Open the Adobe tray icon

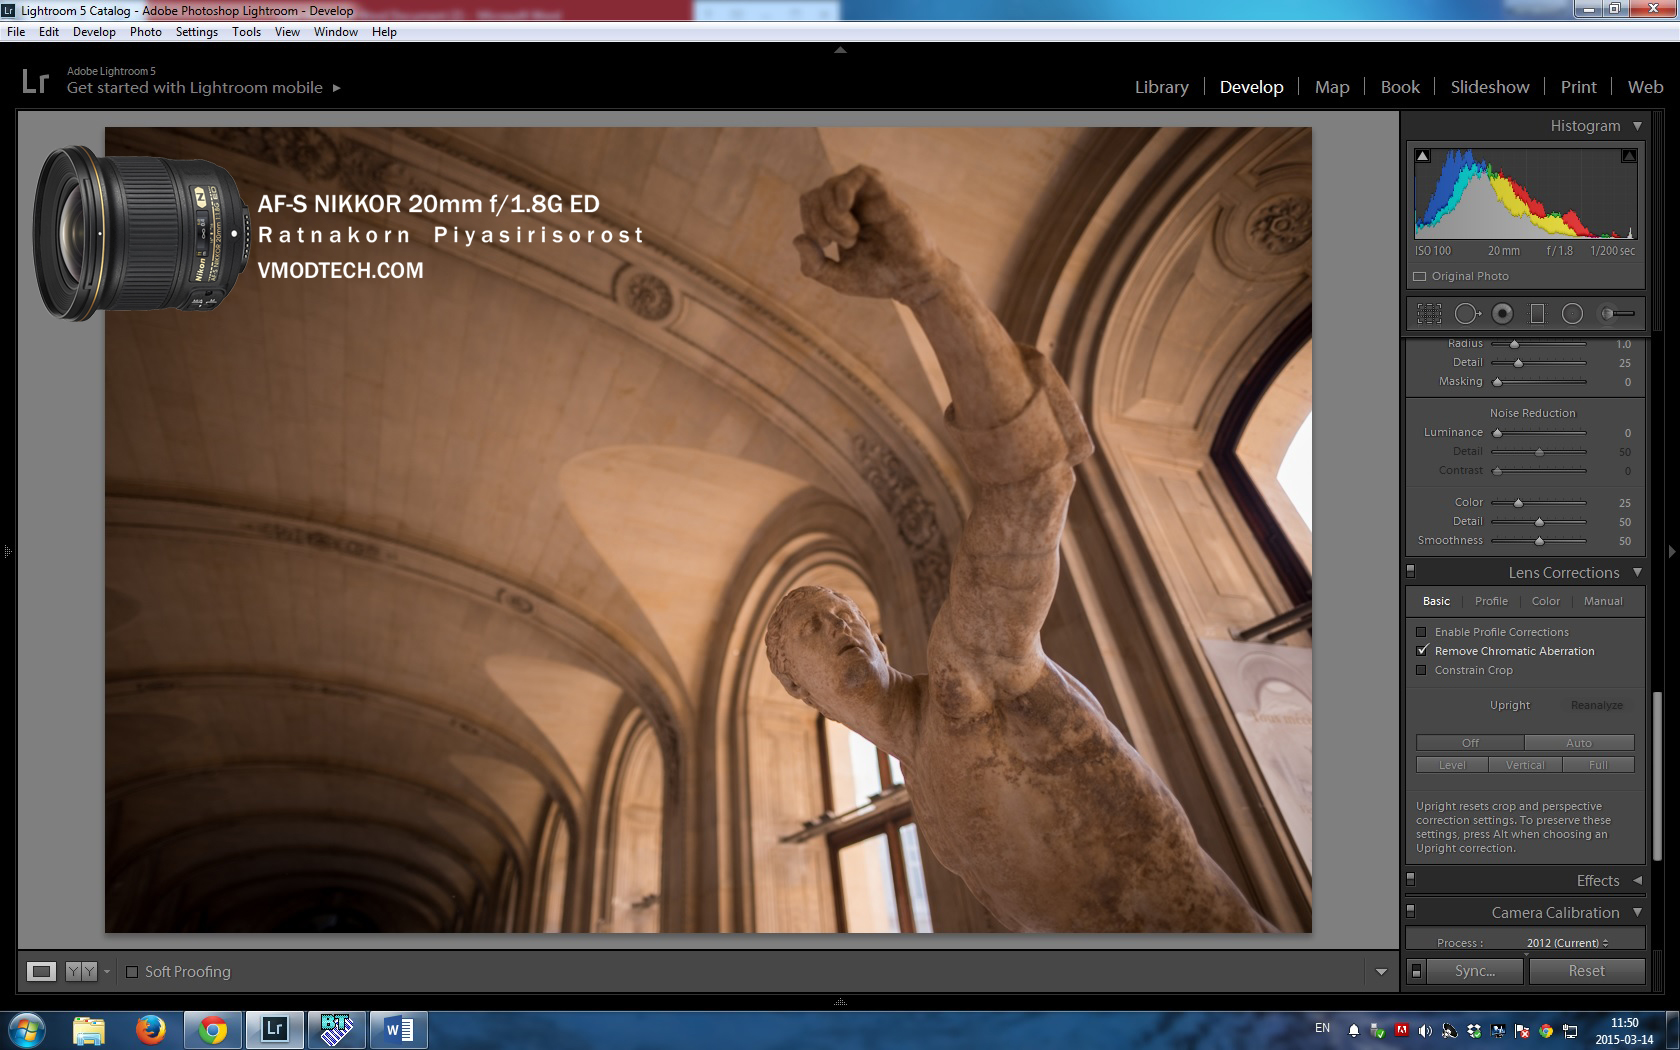pos(1402,1030)
